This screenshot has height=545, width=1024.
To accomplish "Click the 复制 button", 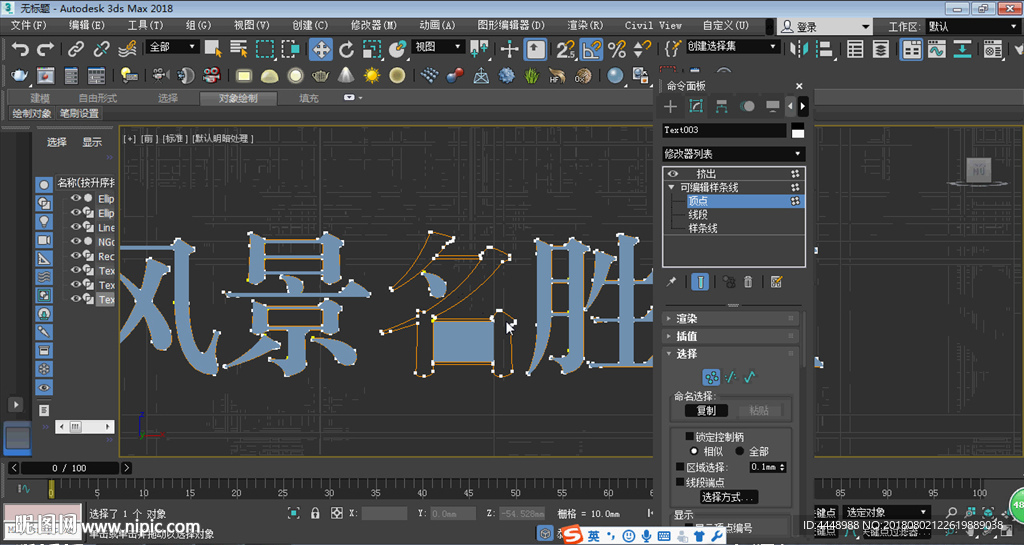I will (x=706, y=410).
